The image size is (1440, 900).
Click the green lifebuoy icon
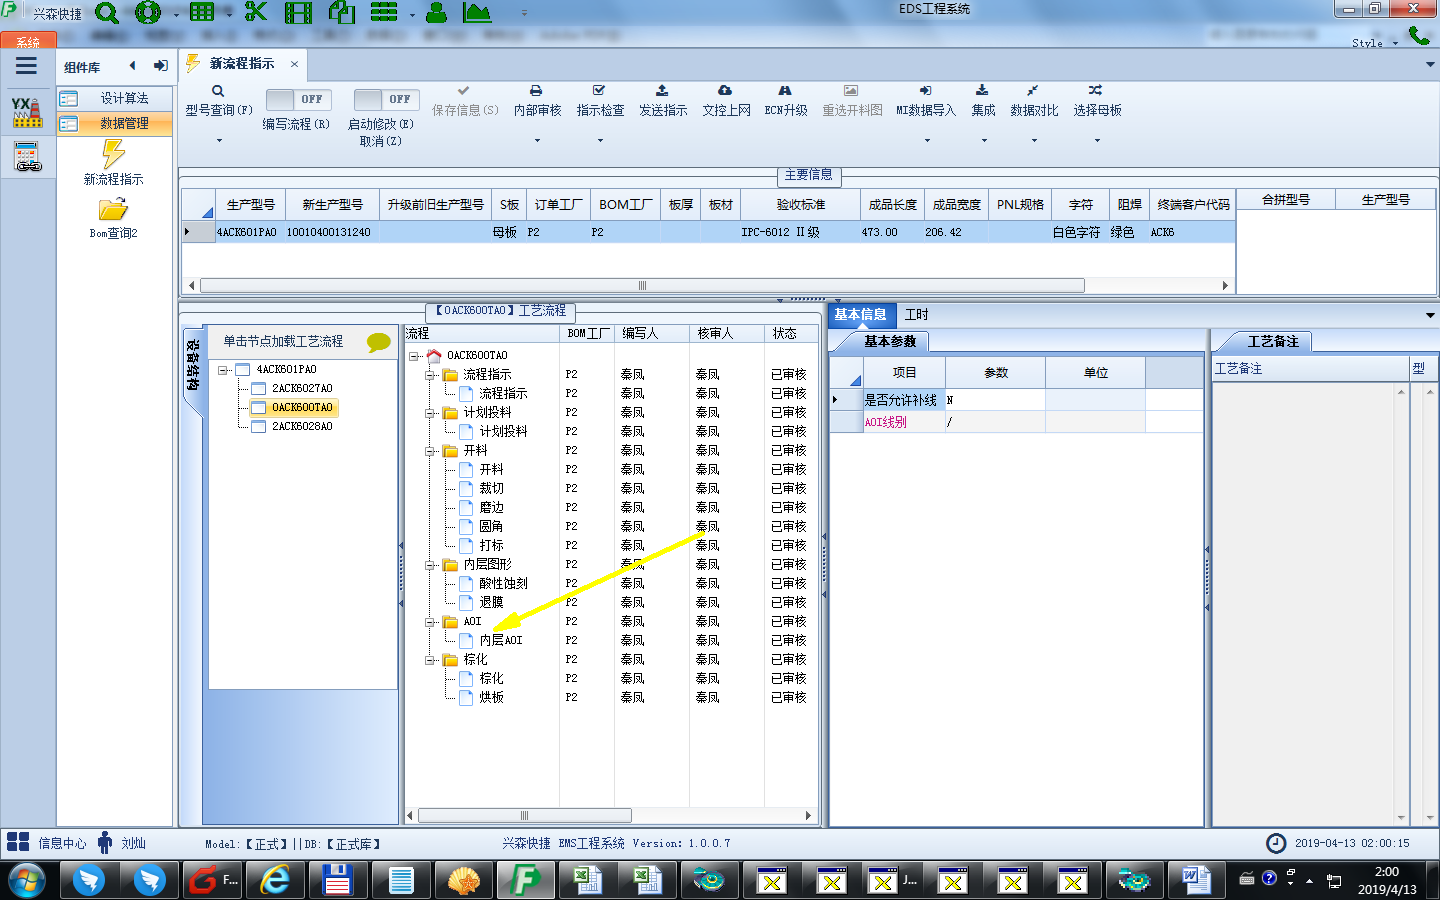click(x=148, y=13)
